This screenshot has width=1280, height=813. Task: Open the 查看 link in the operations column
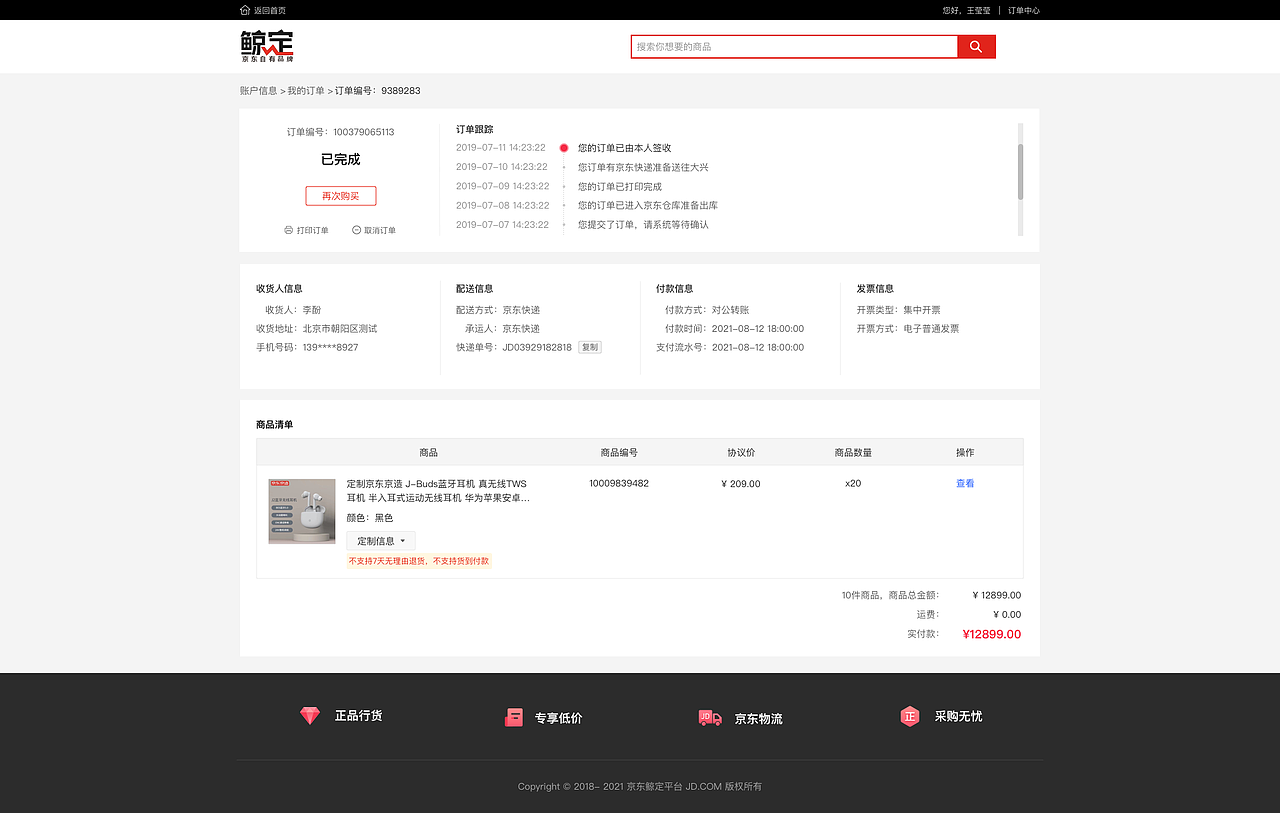[x=963, y=483]
